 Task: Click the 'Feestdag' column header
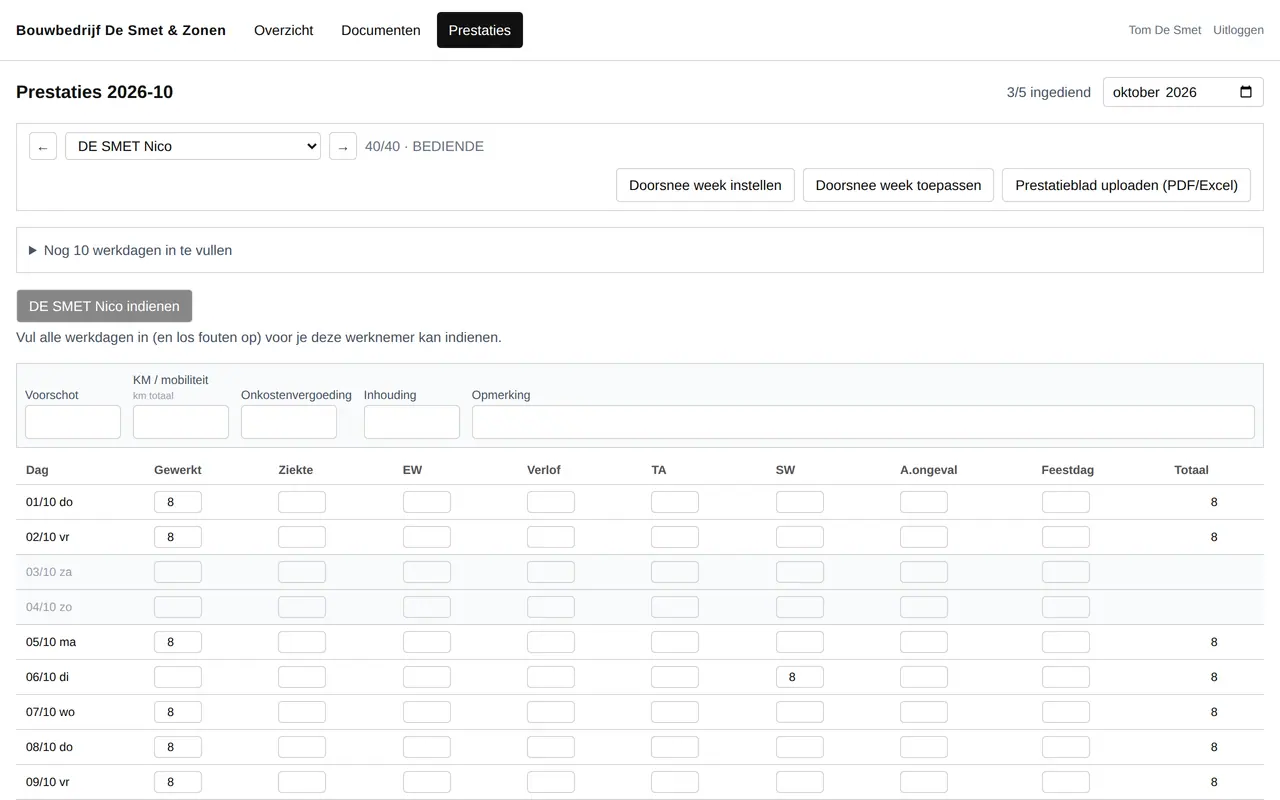(x=1068, y=470)
